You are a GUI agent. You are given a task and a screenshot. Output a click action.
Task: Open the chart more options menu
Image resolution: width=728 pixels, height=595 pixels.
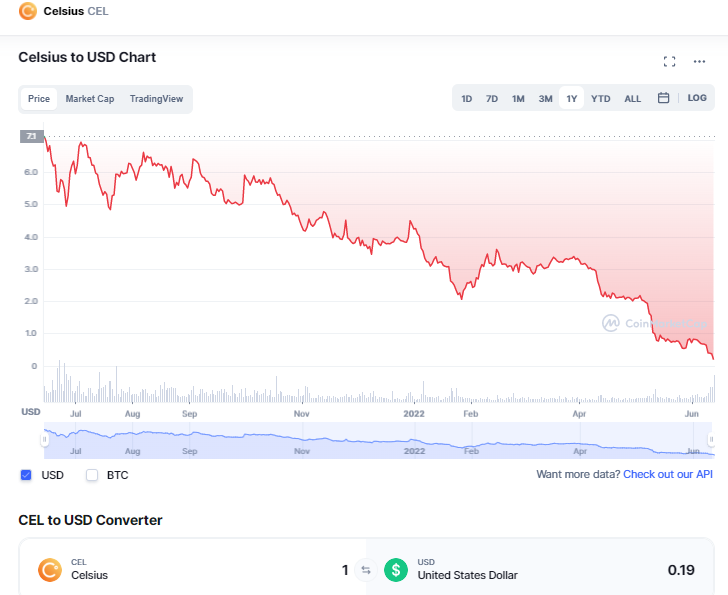[699, 62]
